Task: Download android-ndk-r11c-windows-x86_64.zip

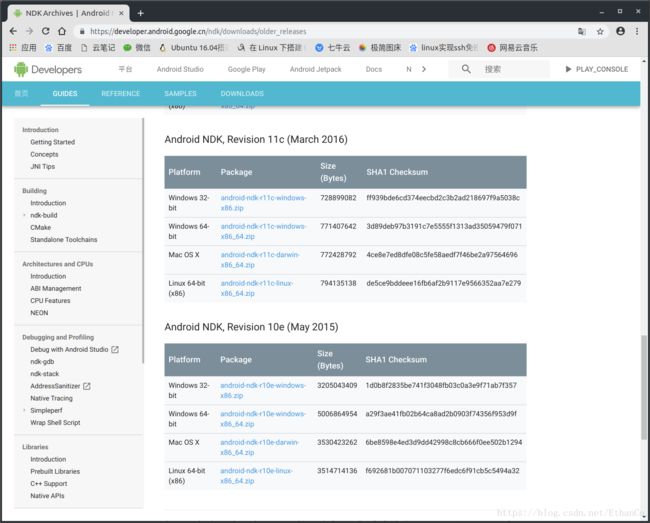Action: [263, 231]
